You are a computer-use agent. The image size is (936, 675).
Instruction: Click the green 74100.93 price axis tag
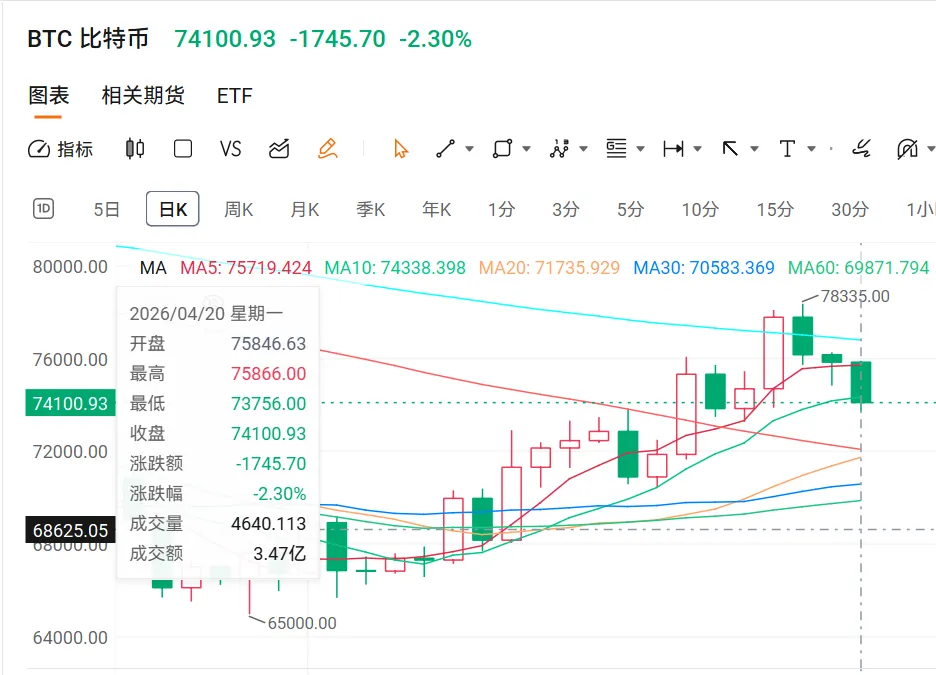pos(70,403)
